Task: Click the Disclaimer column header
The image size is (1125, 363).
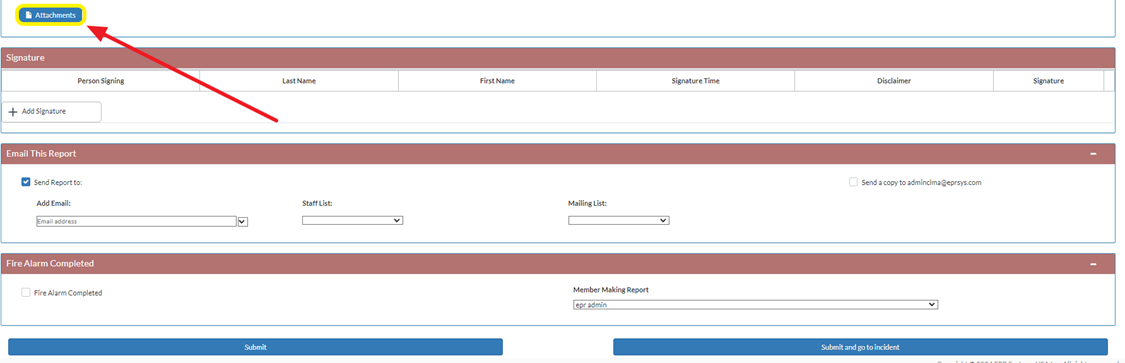Action: pyautogui.click(x=894, y=81)
